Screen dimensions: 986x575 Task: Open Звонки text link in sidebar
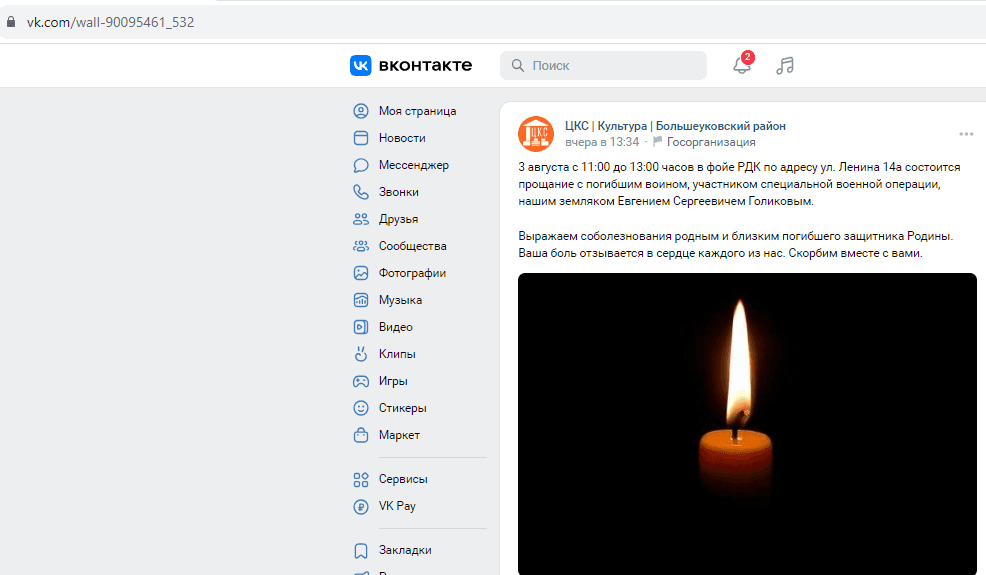tap(399, 193)
